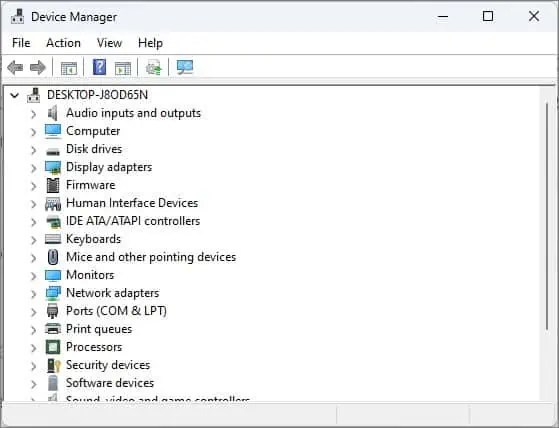Screen dimensions: 559x428
Task: Expand Audio inputs and outputs chevron
Action: (x=33, y=114)
